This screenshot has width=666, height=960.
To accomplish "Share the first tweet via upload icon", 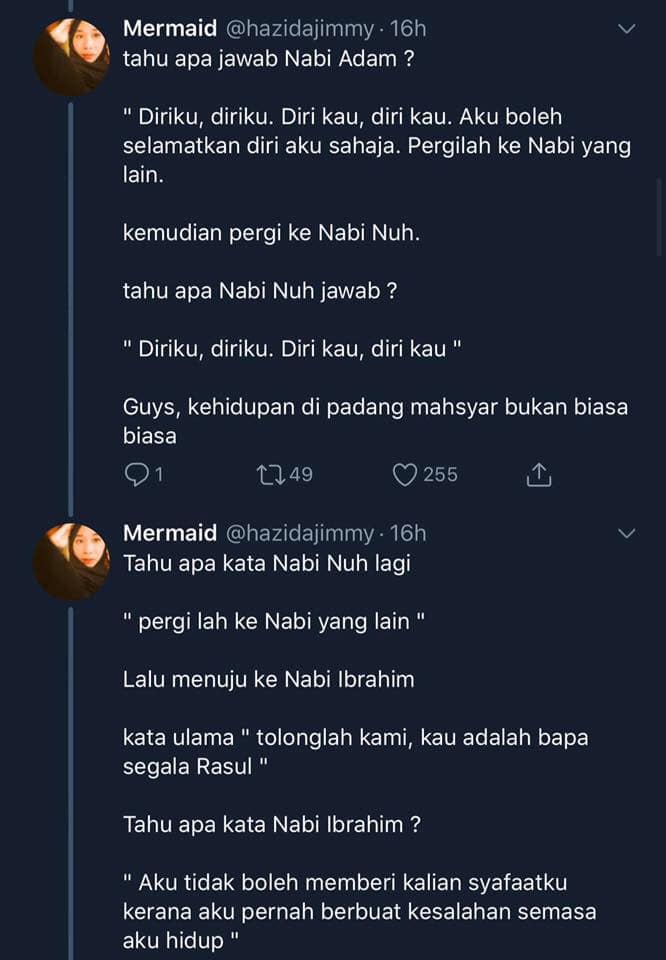I will coord(539,474).
